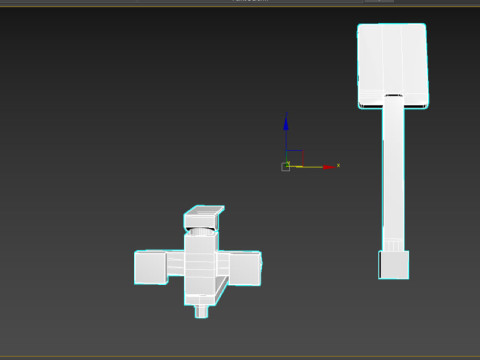Grab the red X axis gizmo arrow
480x360 pixels.
click(329, 167)
